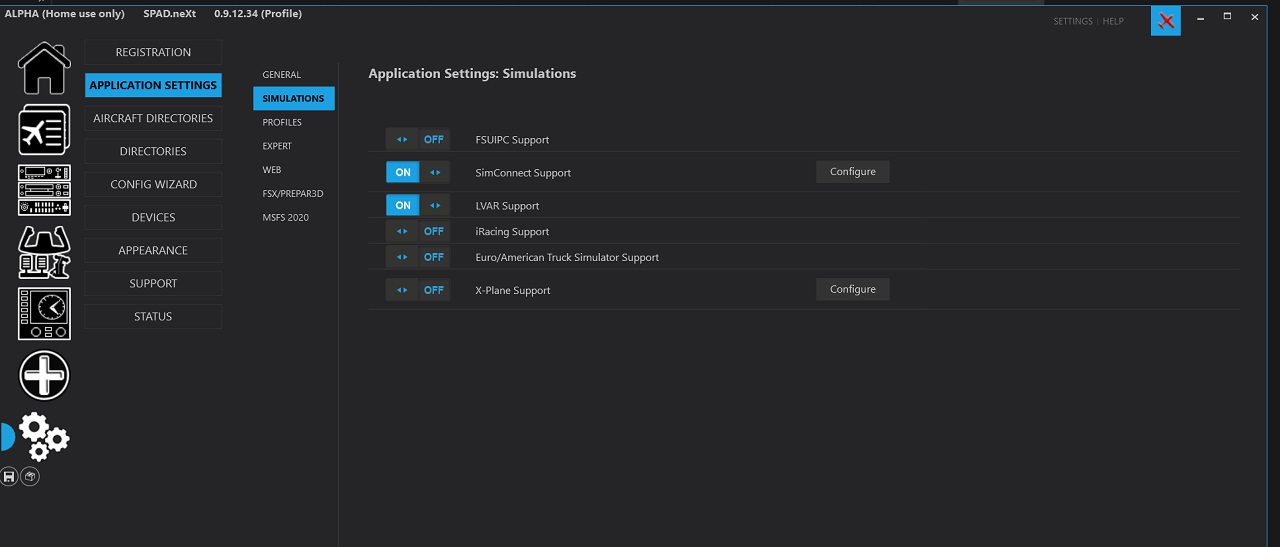Click the 'LVAR Support' label
The image size is (1280, 547).
click(x=507, y=206)
